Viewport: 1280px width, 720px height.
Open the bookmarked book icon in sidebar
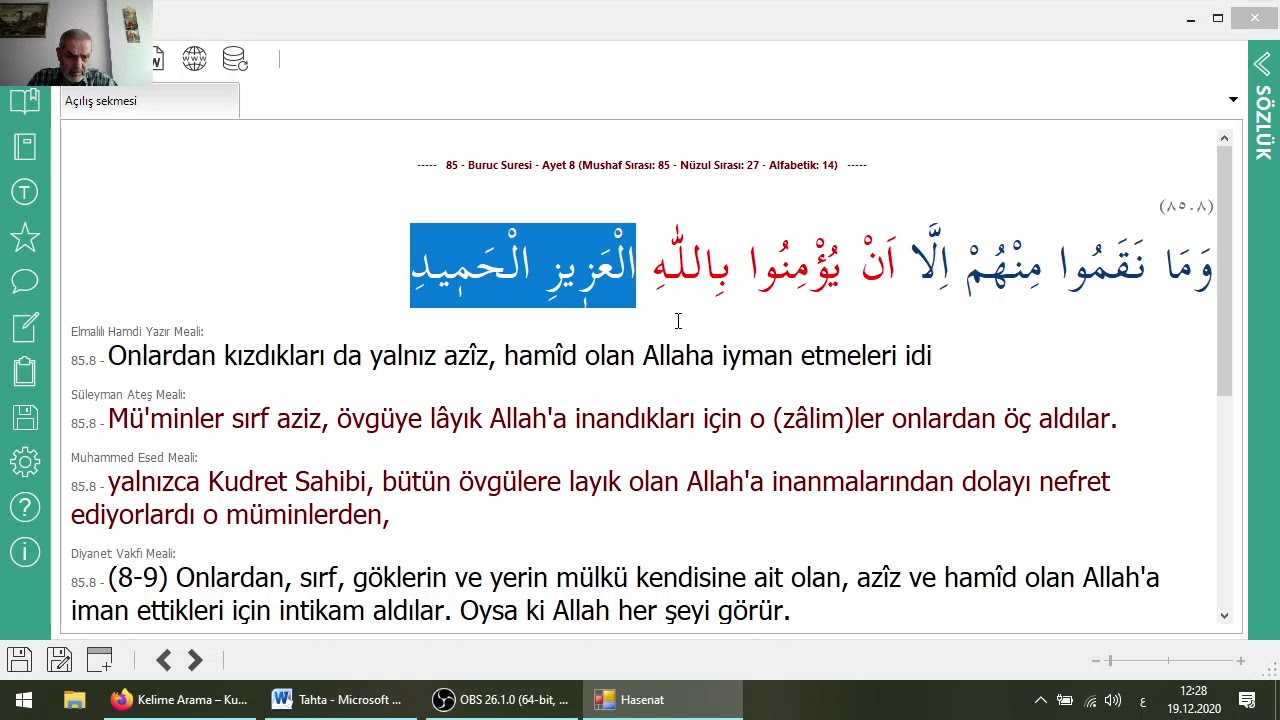pyautogui.click(x=24, y=101)
